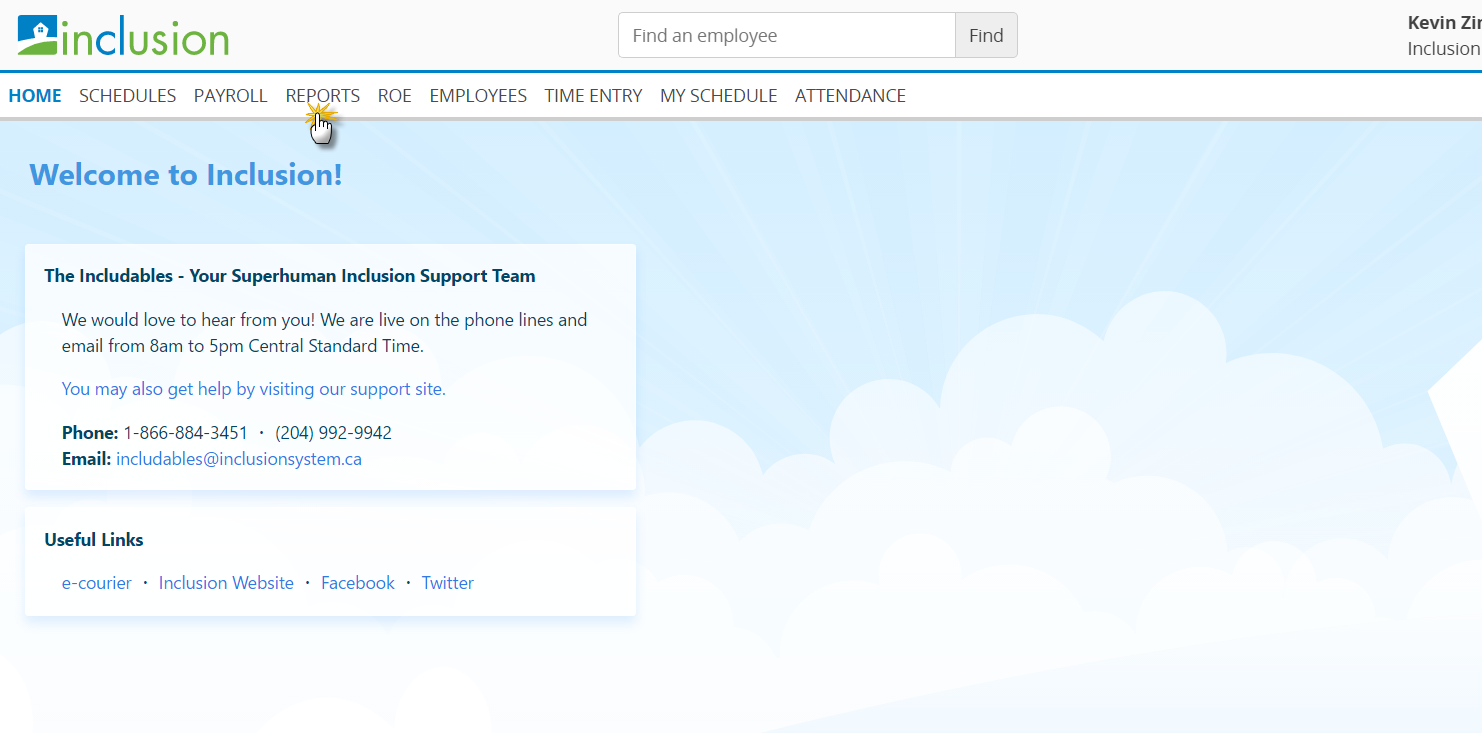Click the user name at top right
1482x733 pixels.
tap(1444, 23)
